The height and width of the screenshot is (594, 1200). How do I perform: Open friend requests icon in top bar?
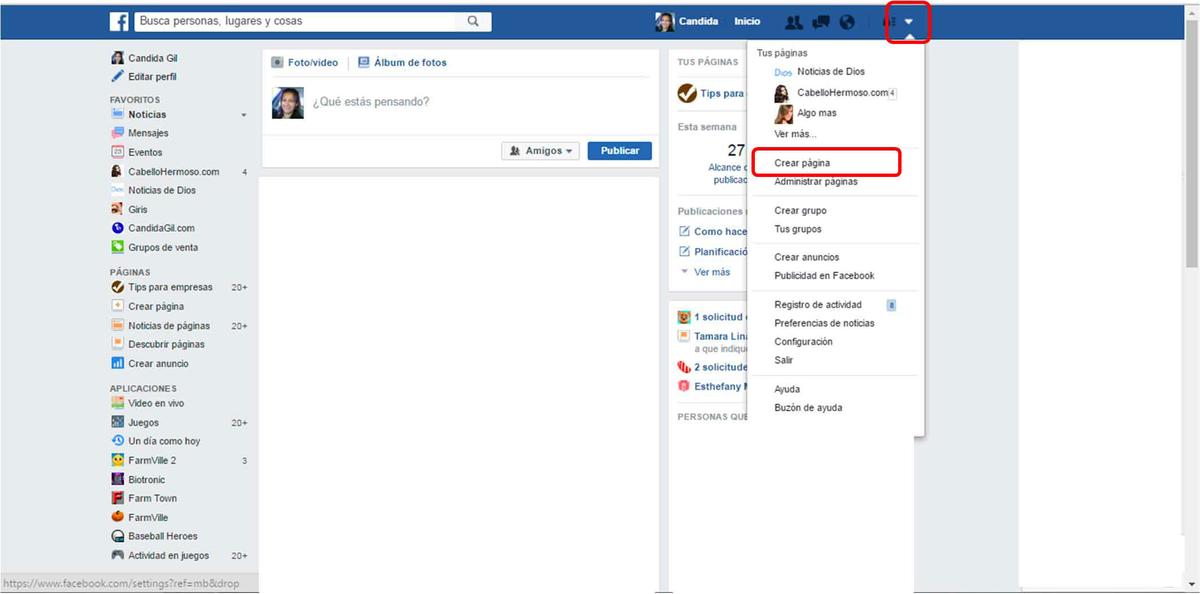click(794, 22)
